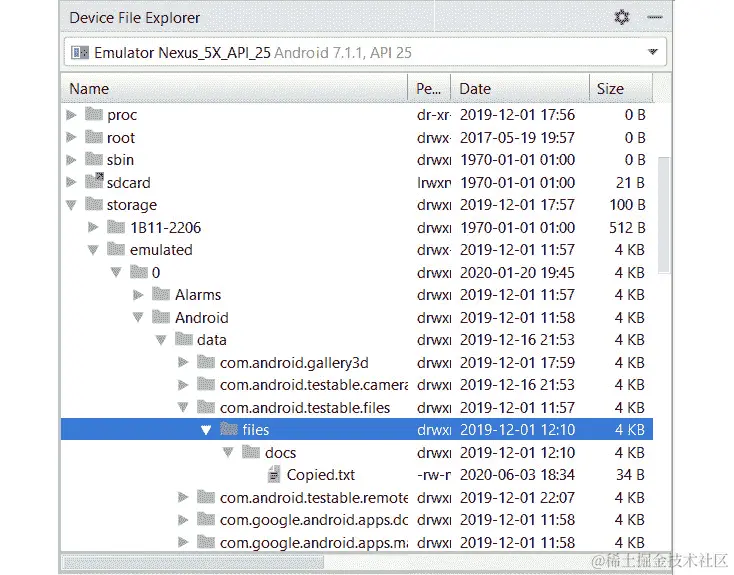Expand the com.google.android.apps.dc folder

tap(183, 519)
